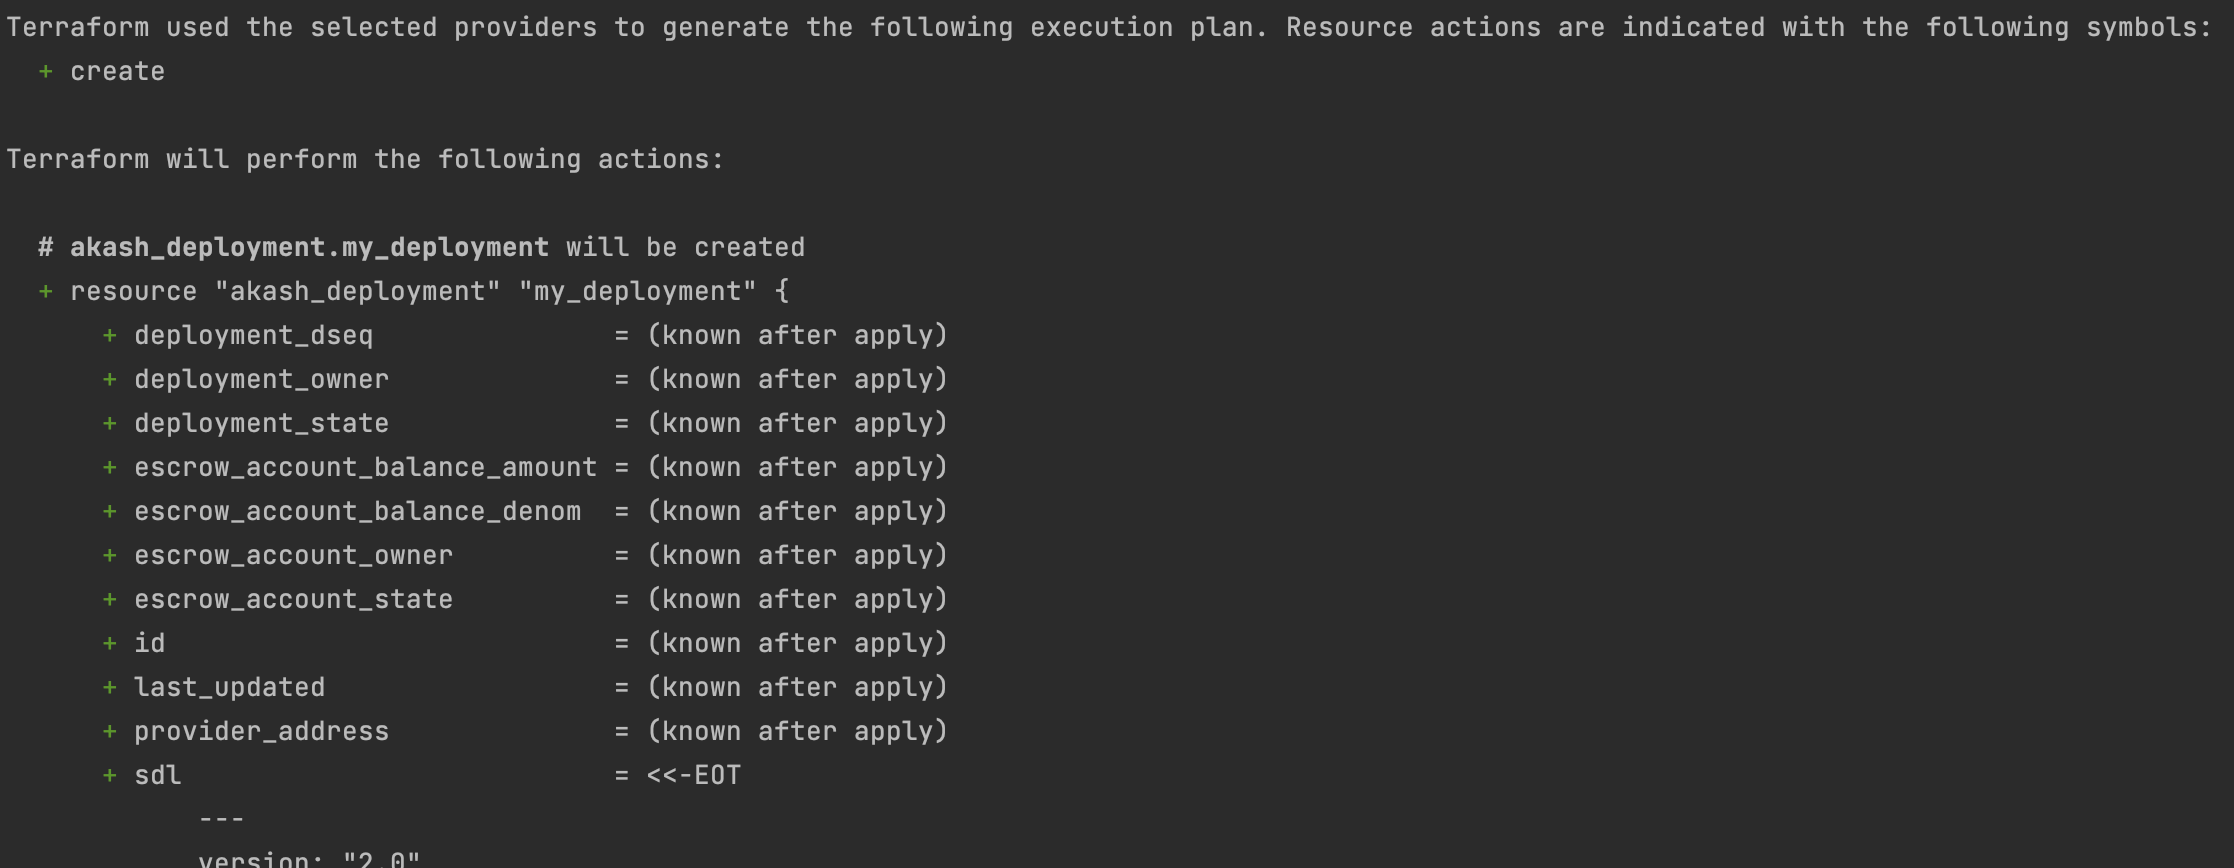Click the word "create" in symbols legend
Screen dimensions: 2234x868
[x=117, y=72]
